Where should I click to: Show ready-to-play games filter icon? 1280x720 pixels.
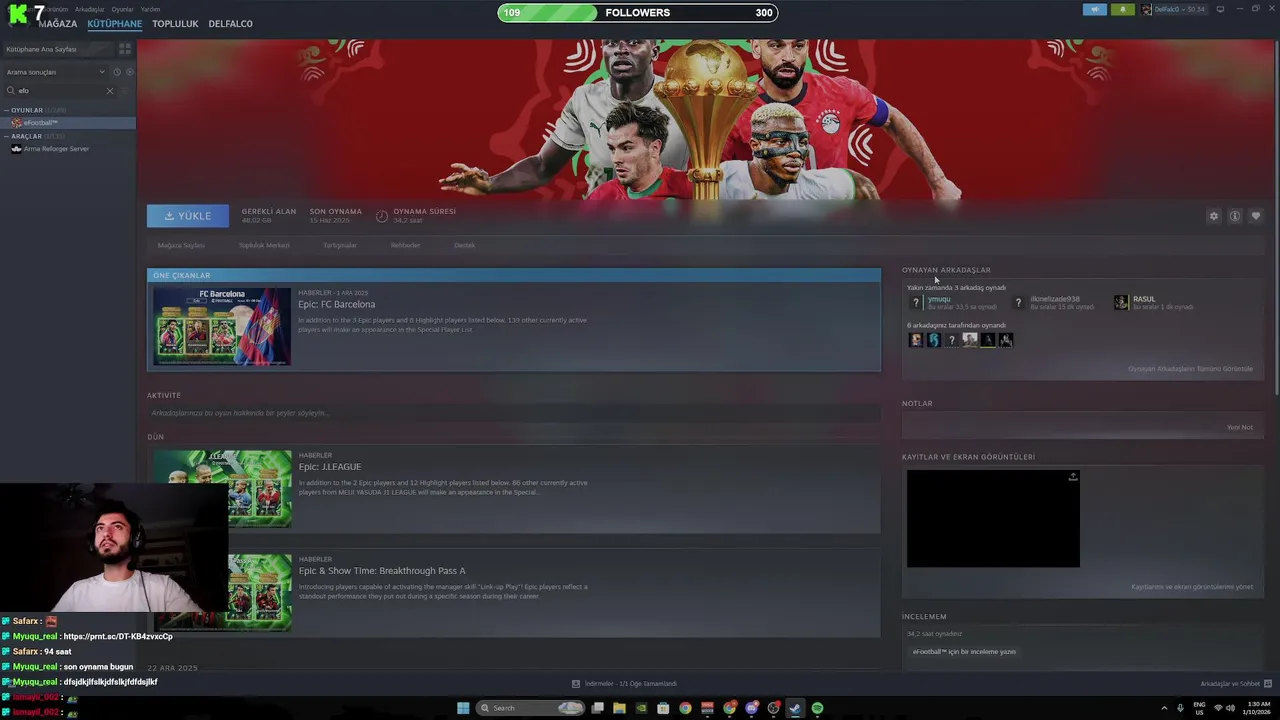pyautogui.click(x=128, y=72)
